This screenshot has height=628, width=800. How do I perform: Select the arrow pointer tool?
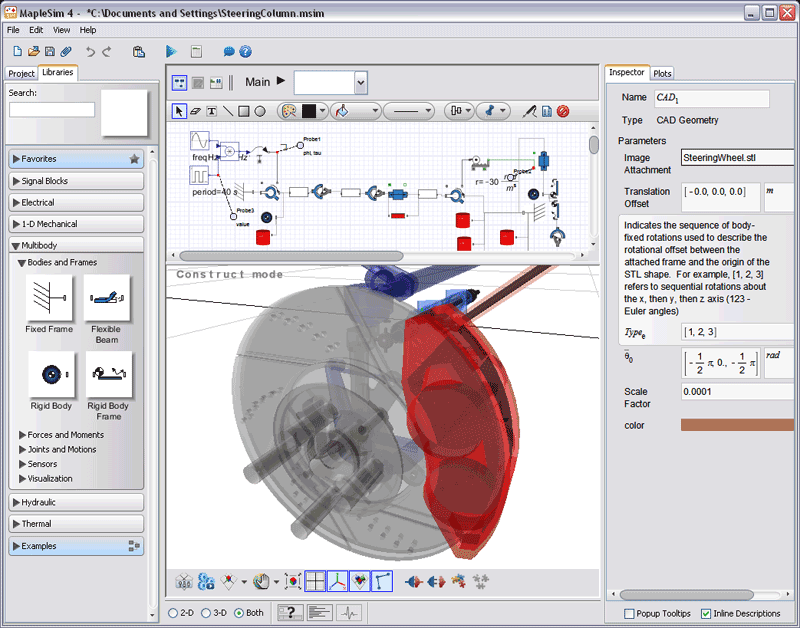pos(179,111)
